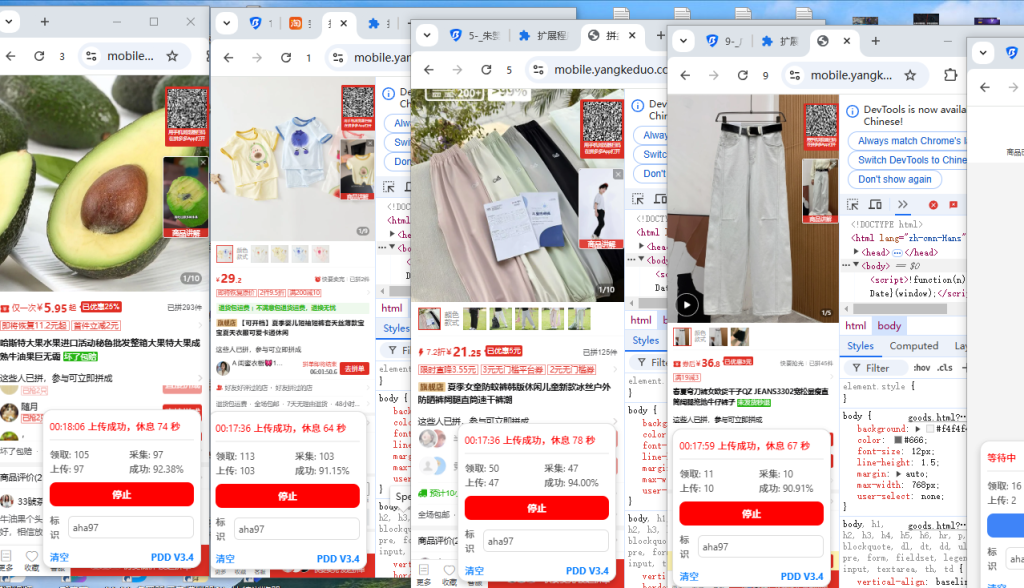Show more DevTools tabs in jeans window

click(903, 204)
